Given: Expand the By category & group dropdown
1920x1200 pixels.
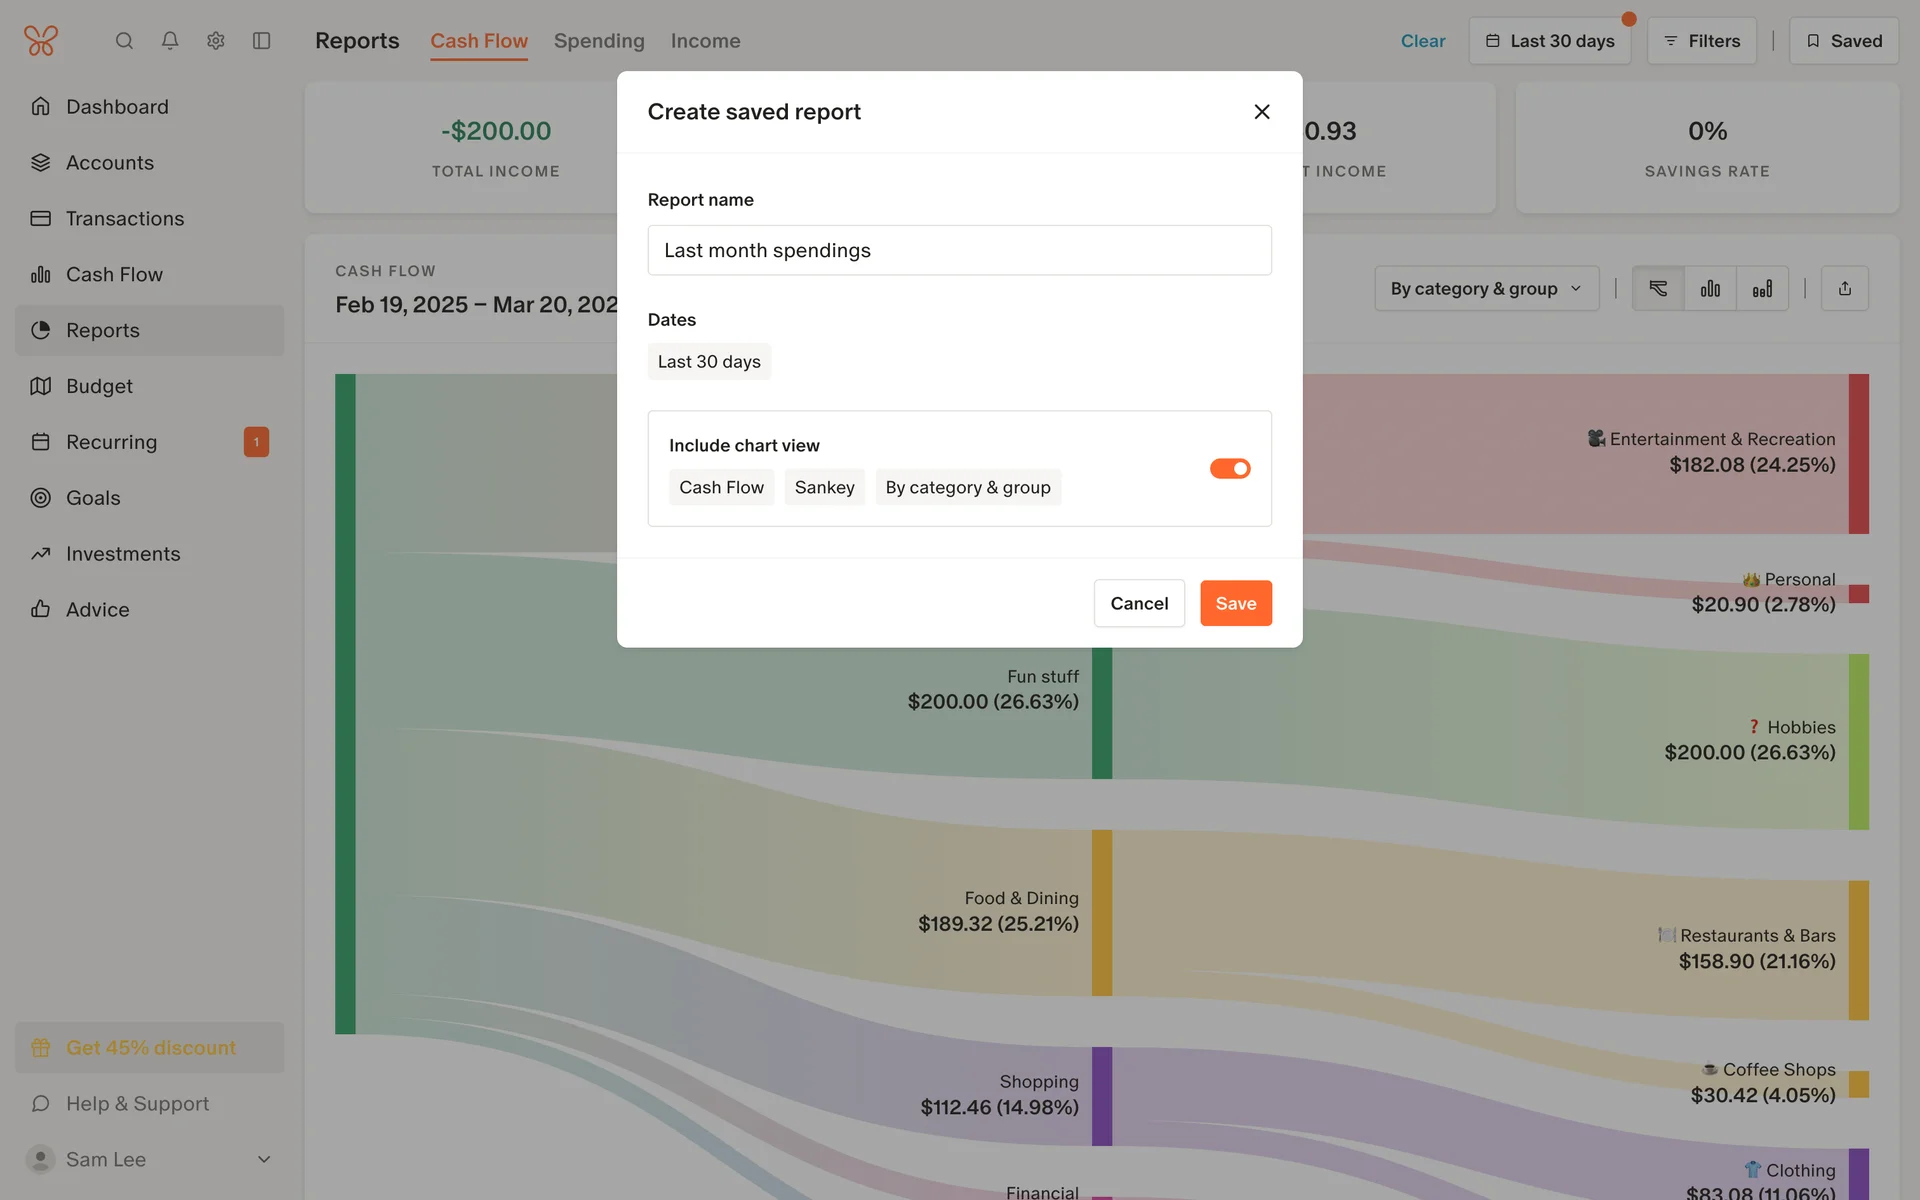Looking at the screenshot, I should coord(1486,289).
